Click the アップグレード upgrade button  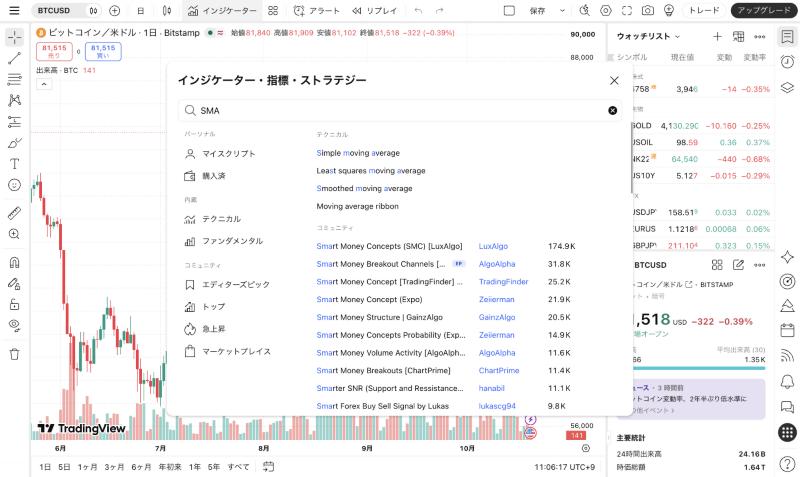[764, 10]
